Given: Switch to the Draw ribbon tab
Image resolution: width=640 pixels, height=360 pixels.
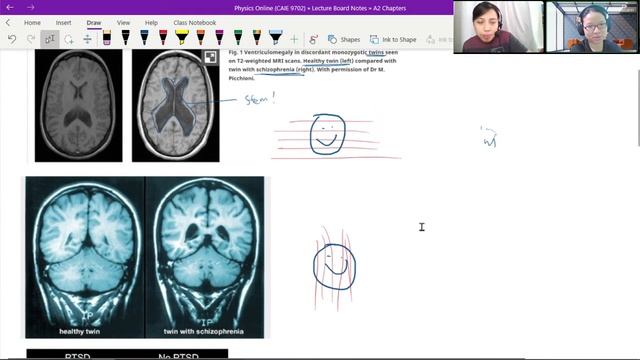Looking at the screenshot, I should 94,23.
